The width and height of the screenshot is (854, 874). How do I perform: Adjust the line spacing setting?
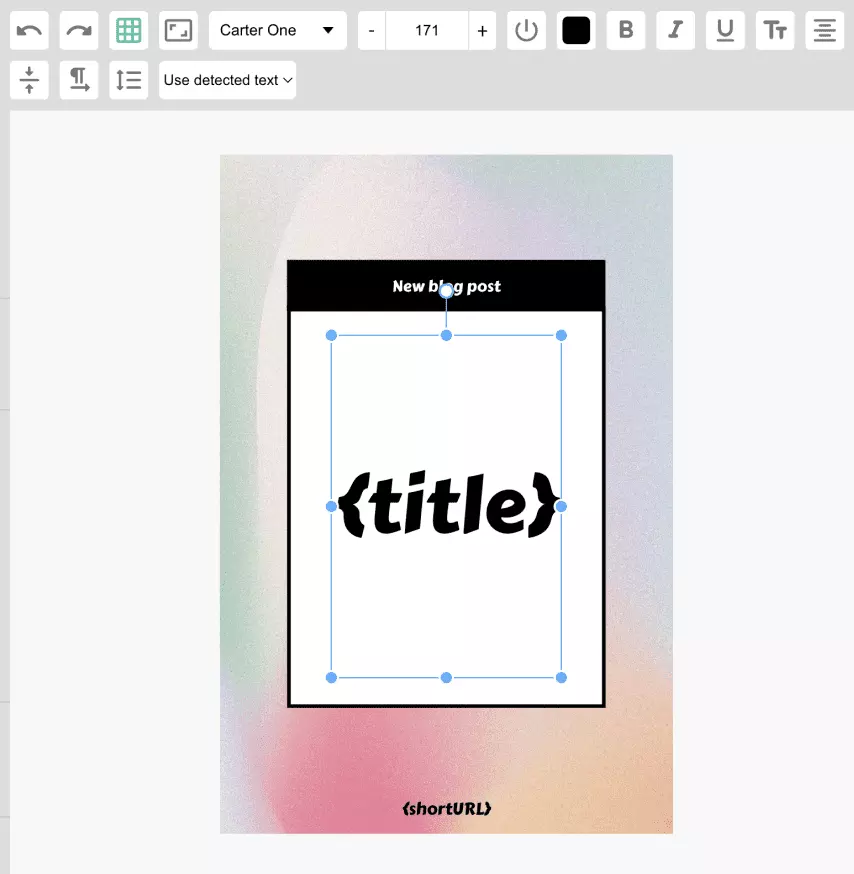[x=128, y=80]
